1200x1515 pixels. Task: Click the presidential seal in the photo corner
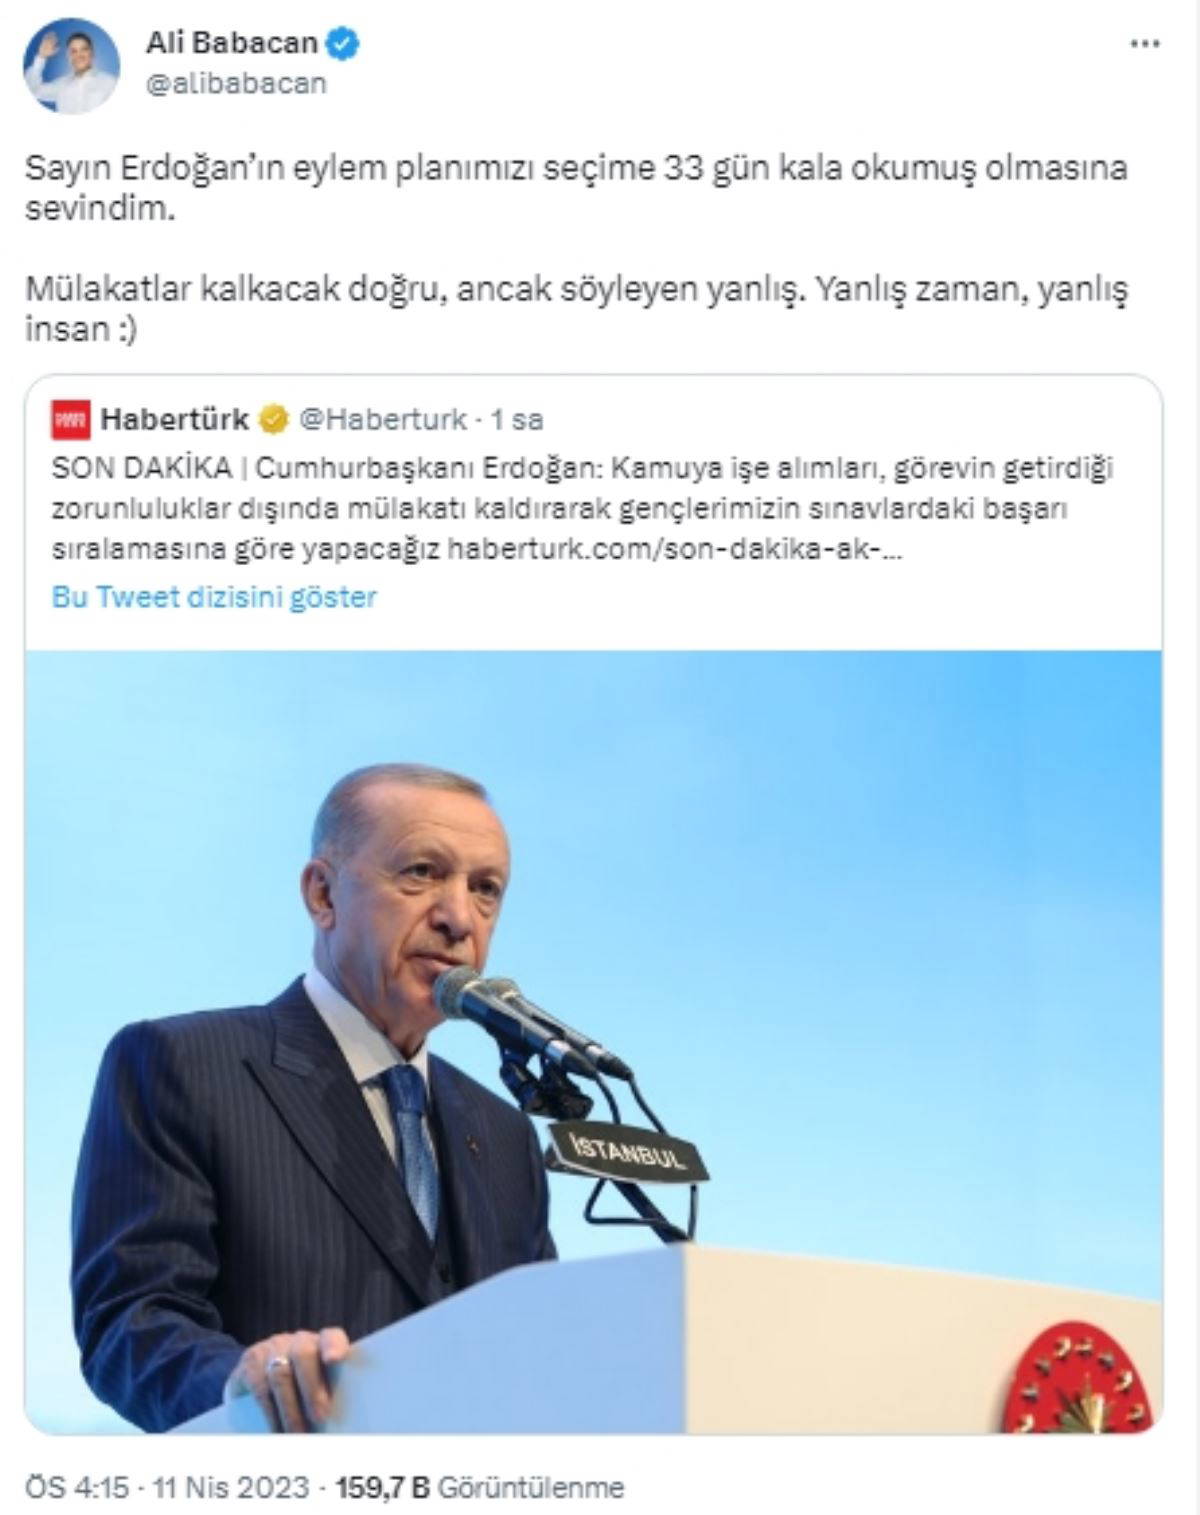point(1084,1376)
